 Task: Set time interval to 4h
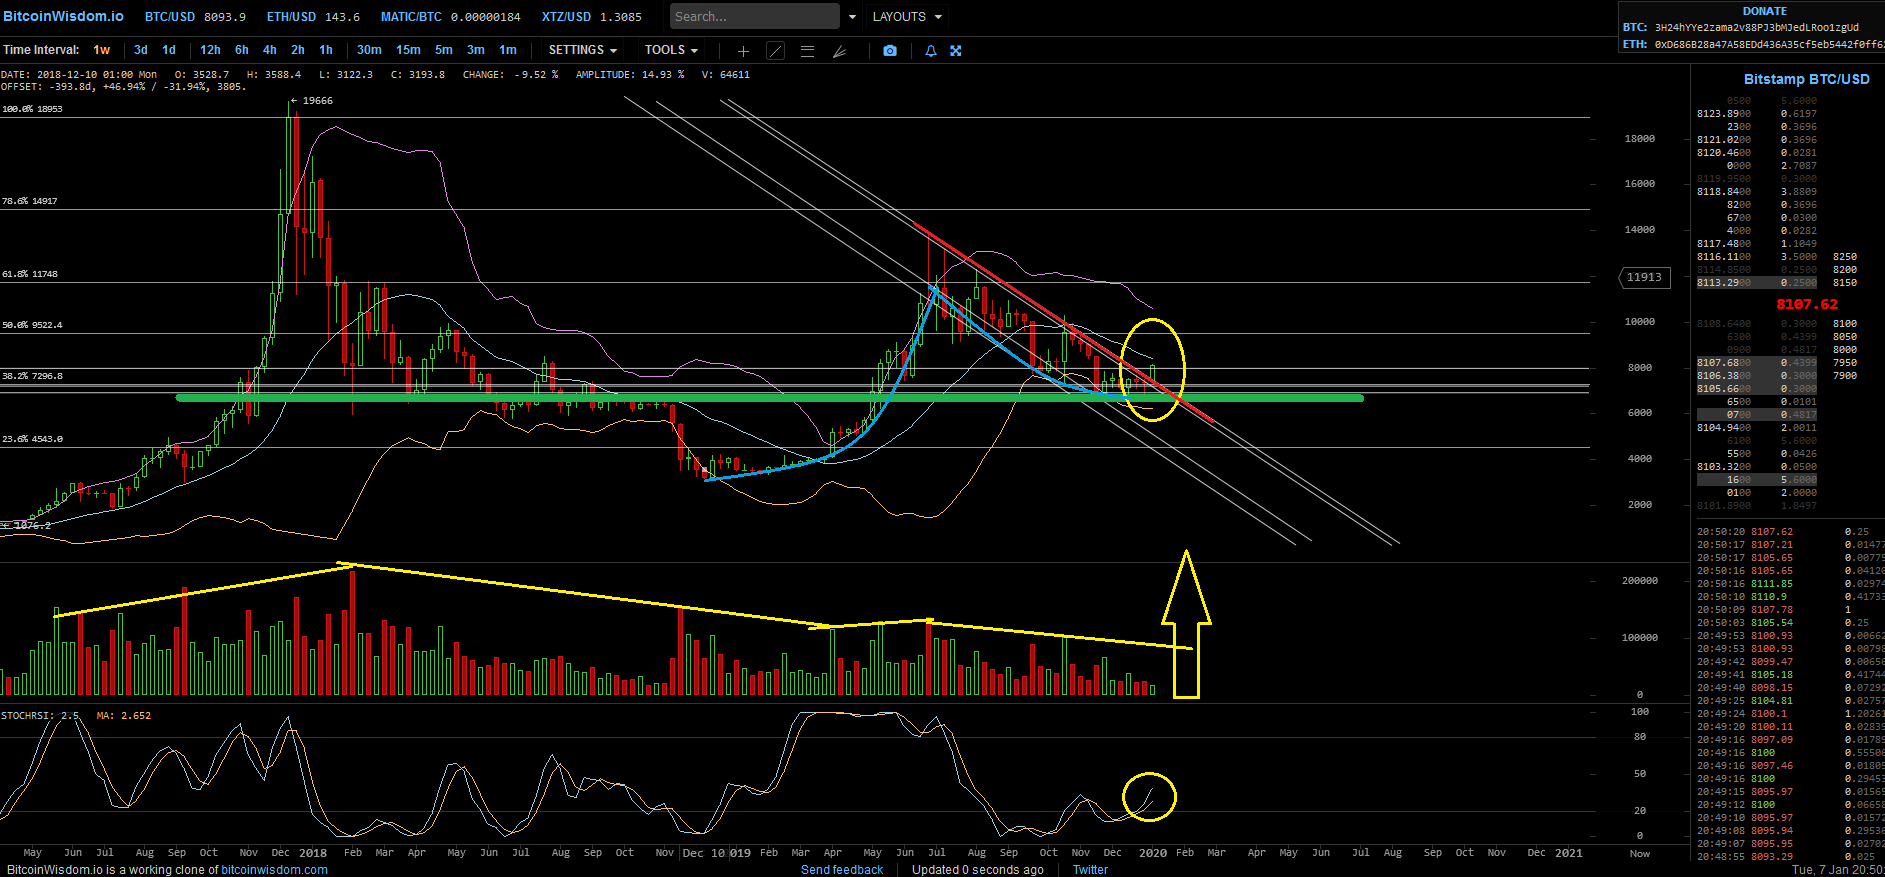(x=270, y=50)
